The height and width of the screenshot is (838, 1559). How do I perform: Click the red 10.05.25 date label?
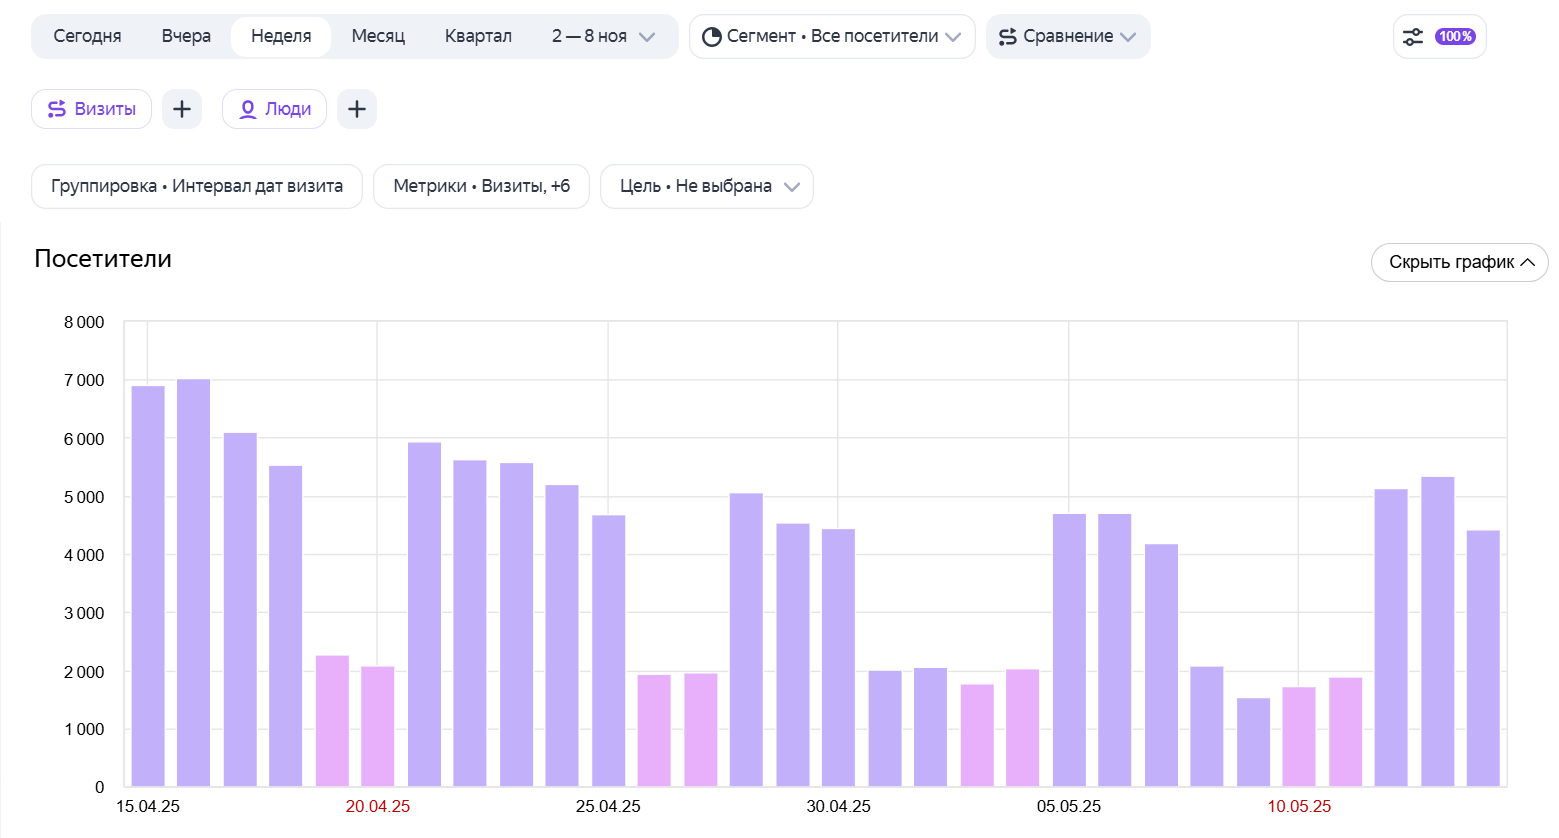(1299, 806)
